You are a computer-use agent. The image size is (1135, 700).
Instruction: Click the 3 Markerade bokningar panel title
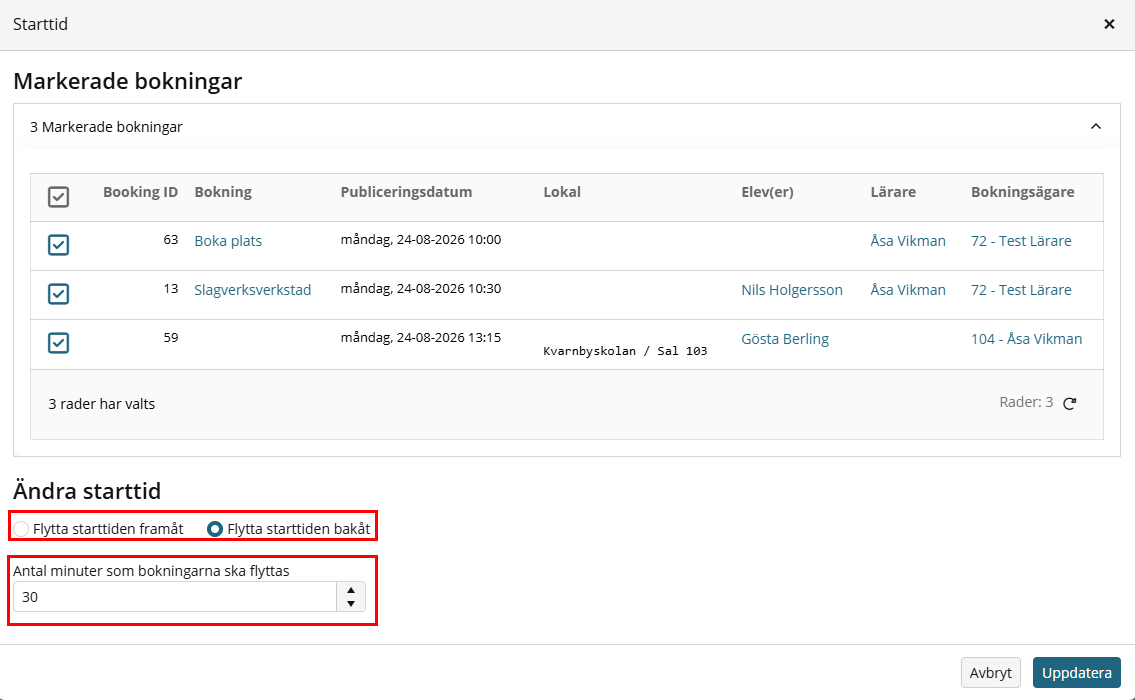pyautogui.click(x=106, y=127)
